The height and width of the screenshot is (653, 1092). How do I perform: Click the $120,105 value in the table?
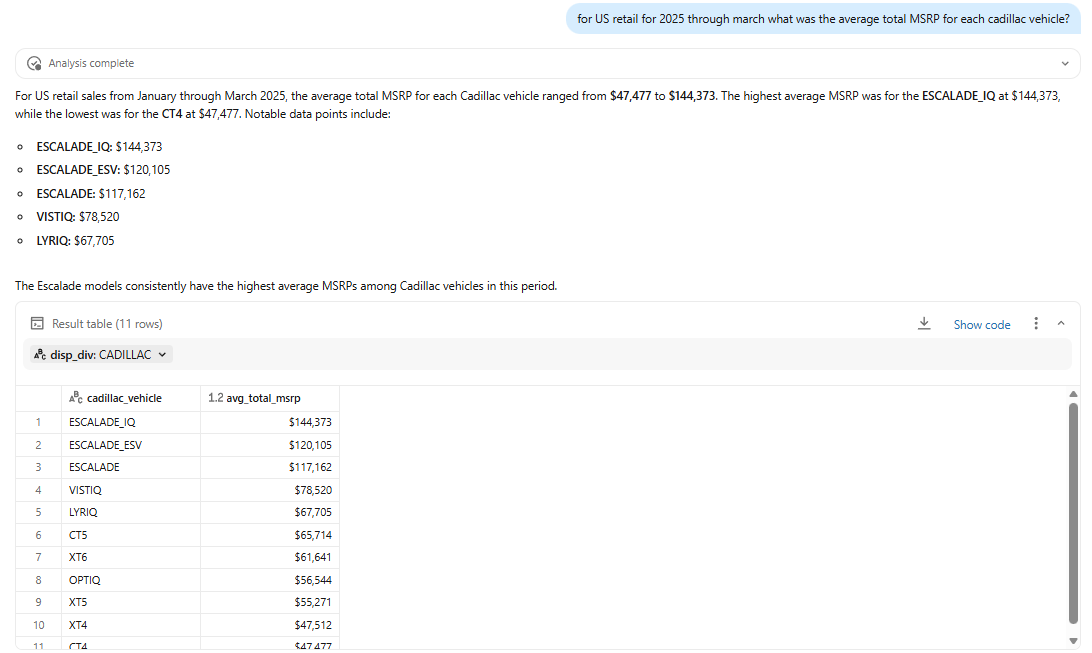pyautogui.click(x=310, y=446)
